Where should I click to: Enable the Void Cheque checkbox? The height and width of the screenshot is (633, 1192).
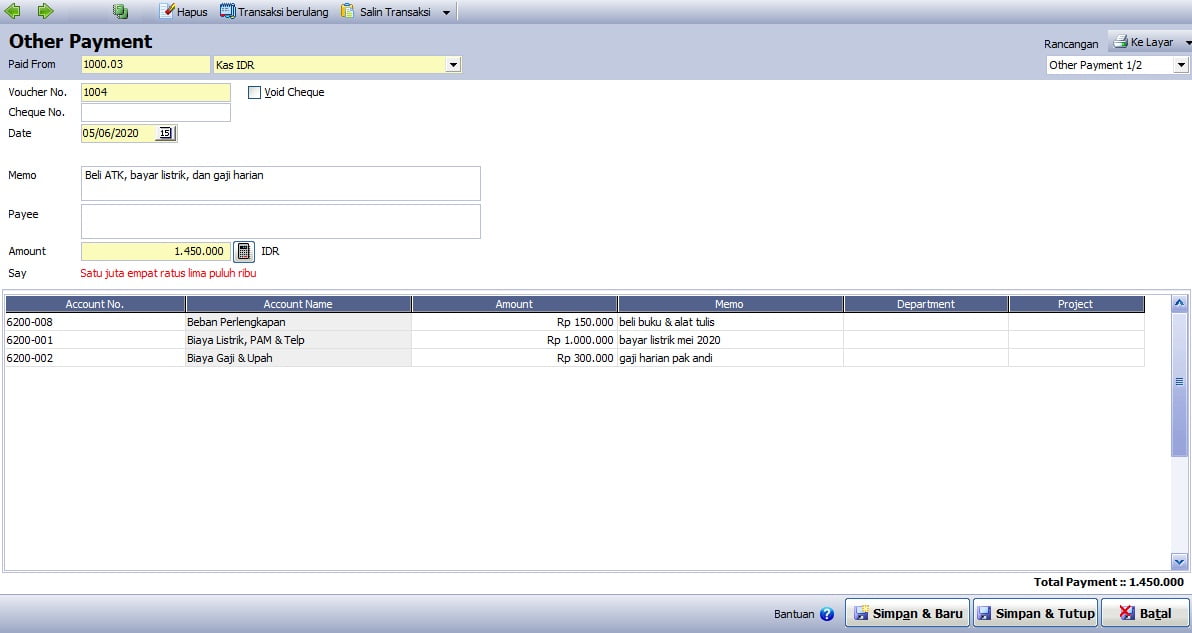pos(255,93)
